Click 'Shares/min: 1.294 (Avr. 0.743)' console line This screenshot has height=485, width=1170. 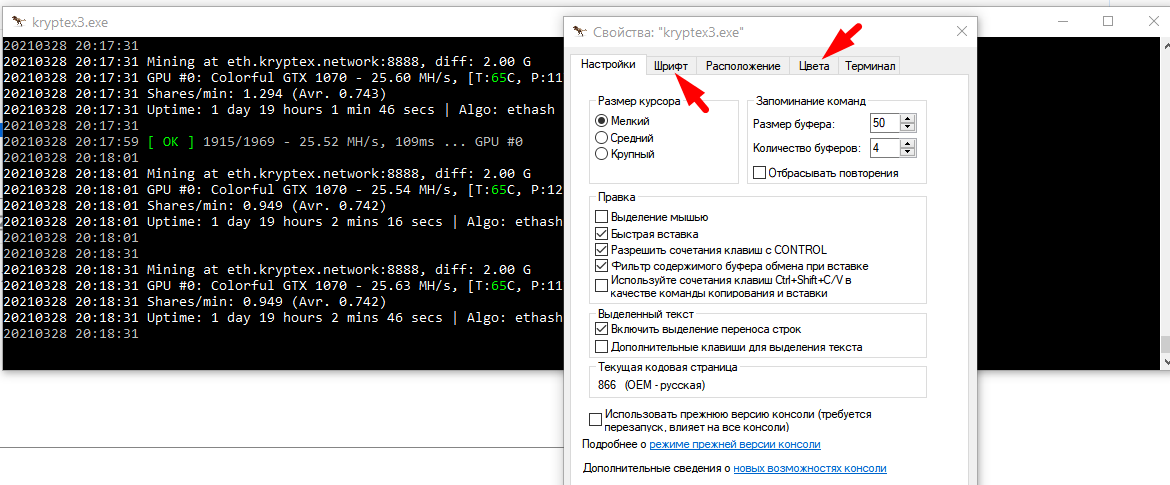(x=266, y=93)
